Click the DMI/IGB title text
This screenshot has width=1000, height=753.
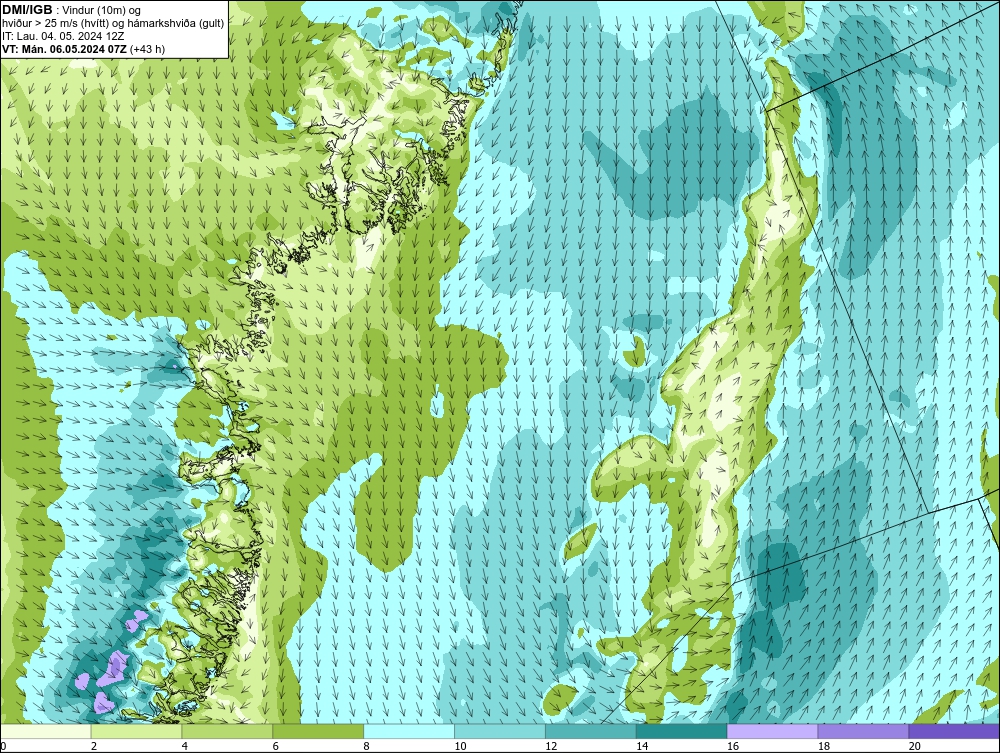coord(27,10)
